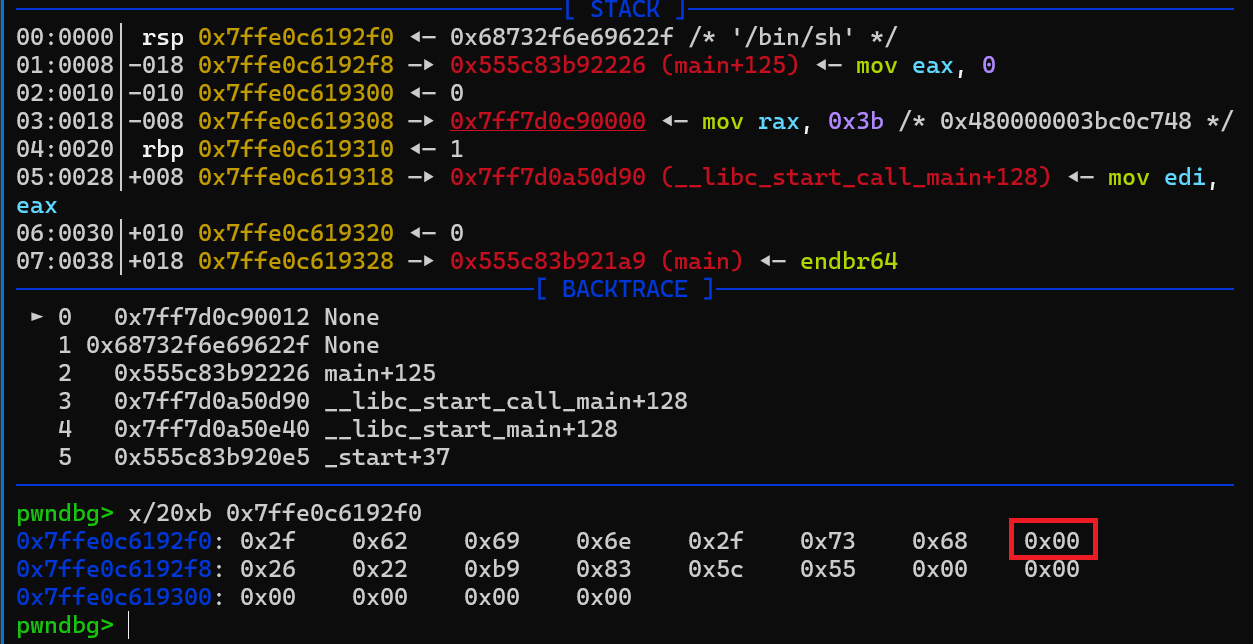The image size is (1253, 644).
Task: Click the endbr64 instruction text
Action: pos(848,261)
